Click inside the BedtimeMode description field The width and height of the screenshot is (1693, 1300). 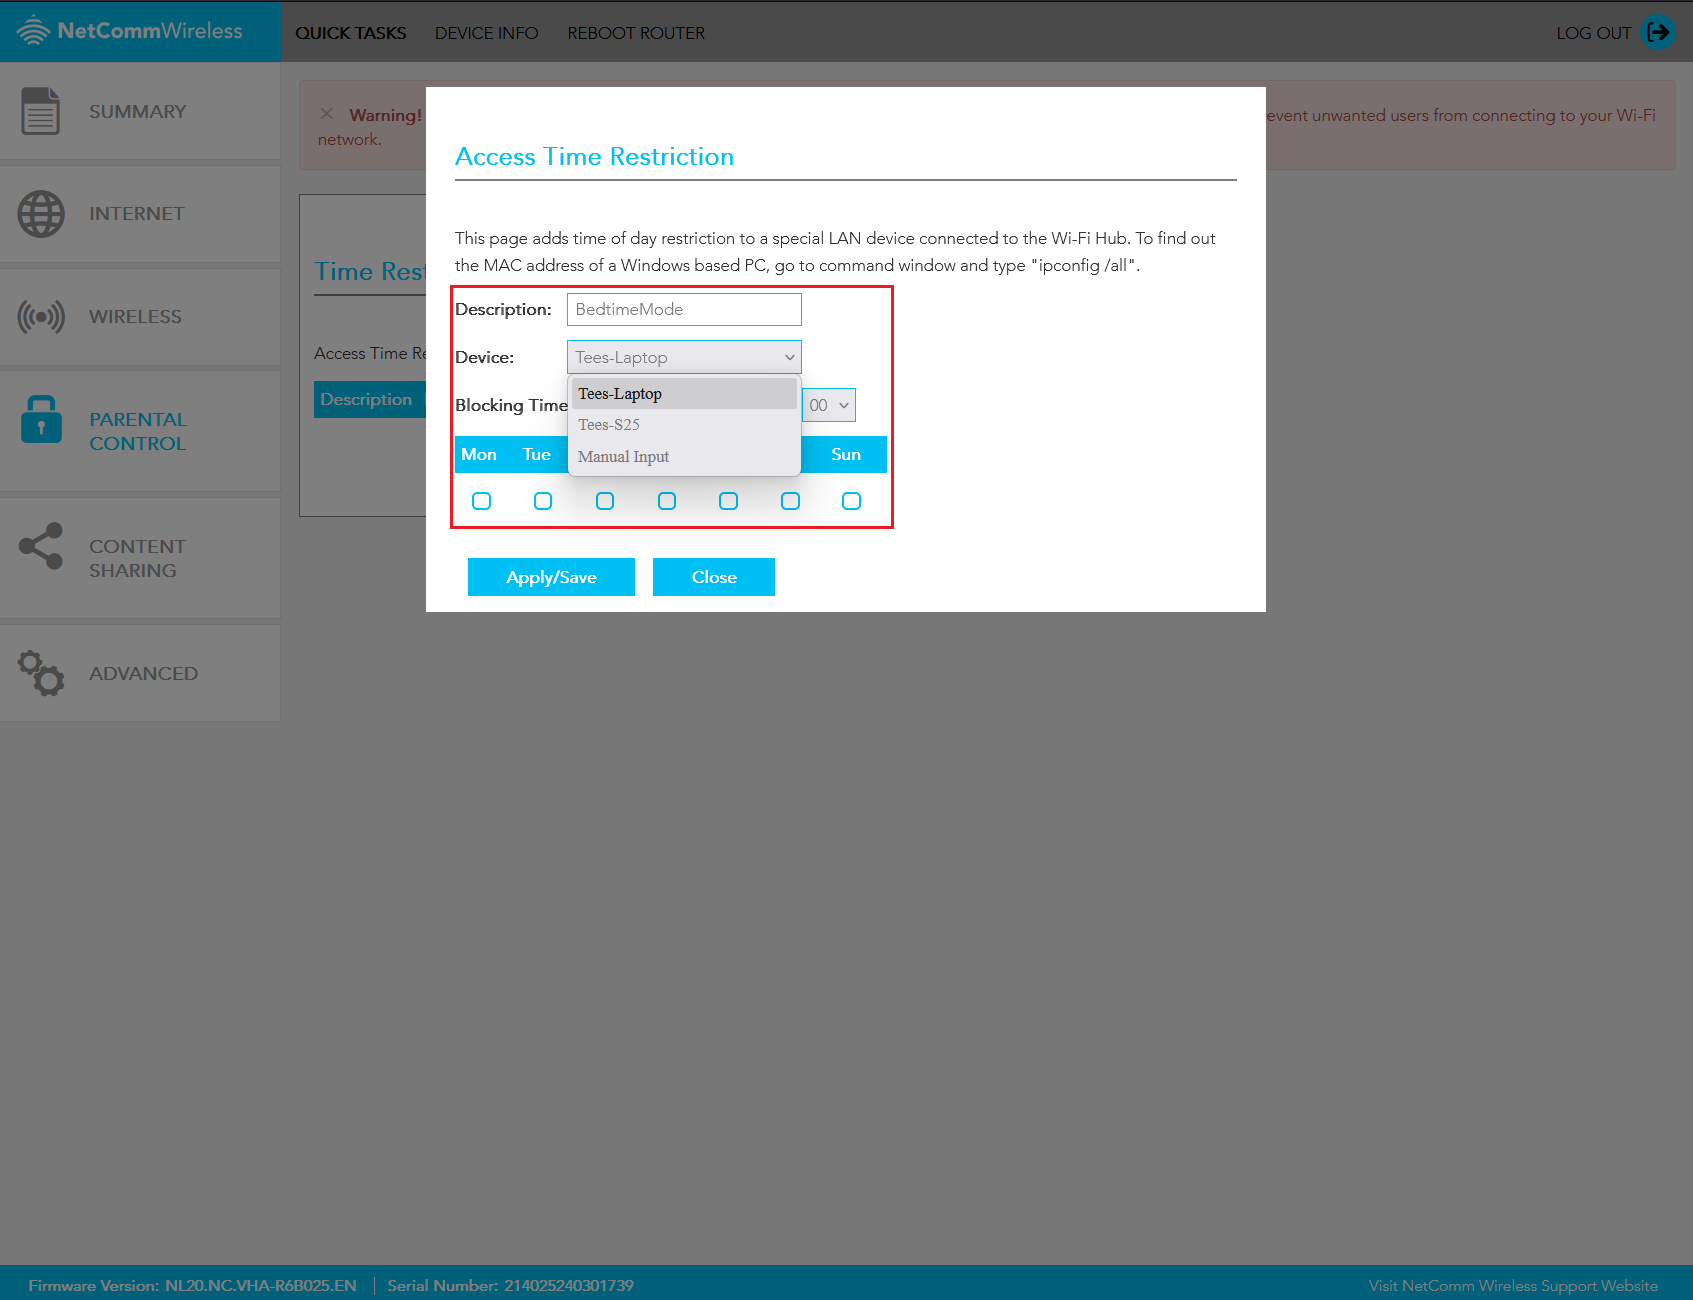point(683,309)
